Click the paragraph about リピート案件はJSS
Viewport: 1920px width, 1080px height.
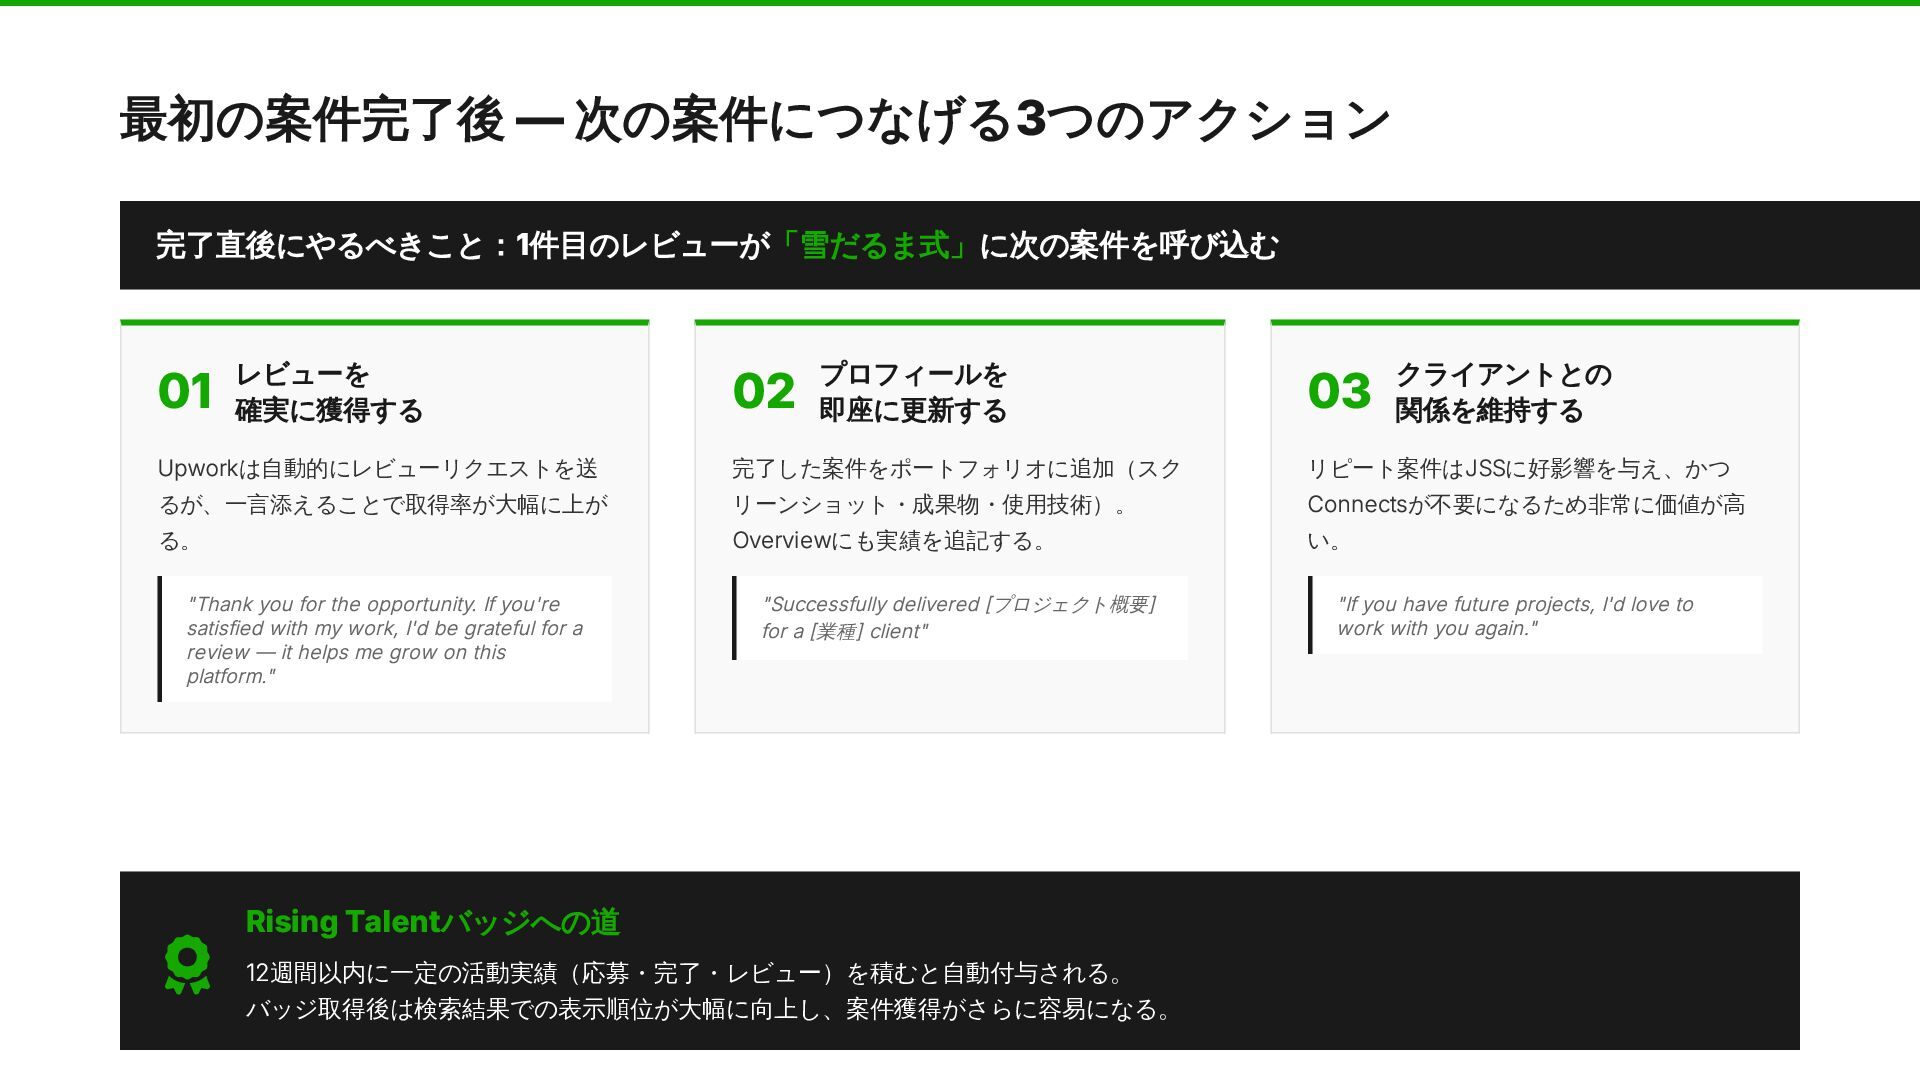pos(1527,504)
